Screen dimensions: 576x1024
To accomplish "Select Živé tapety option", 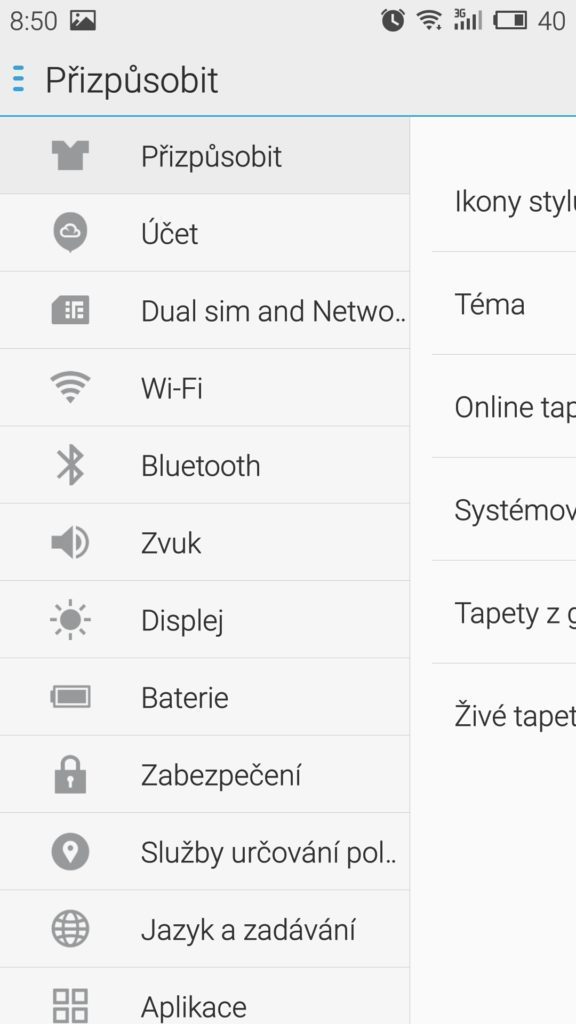I will (x=504, y=715).
